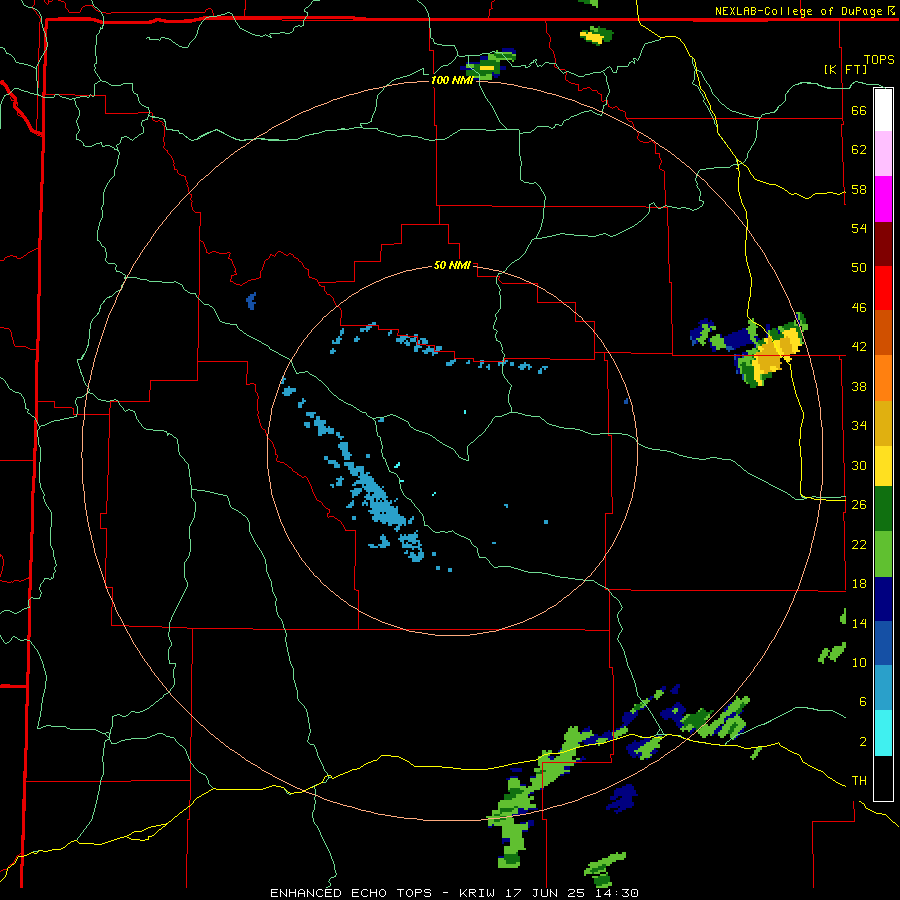Click the orange swatch between 42 and 38
The width and height of the screenshot is (900, 900).
point(883,378)
